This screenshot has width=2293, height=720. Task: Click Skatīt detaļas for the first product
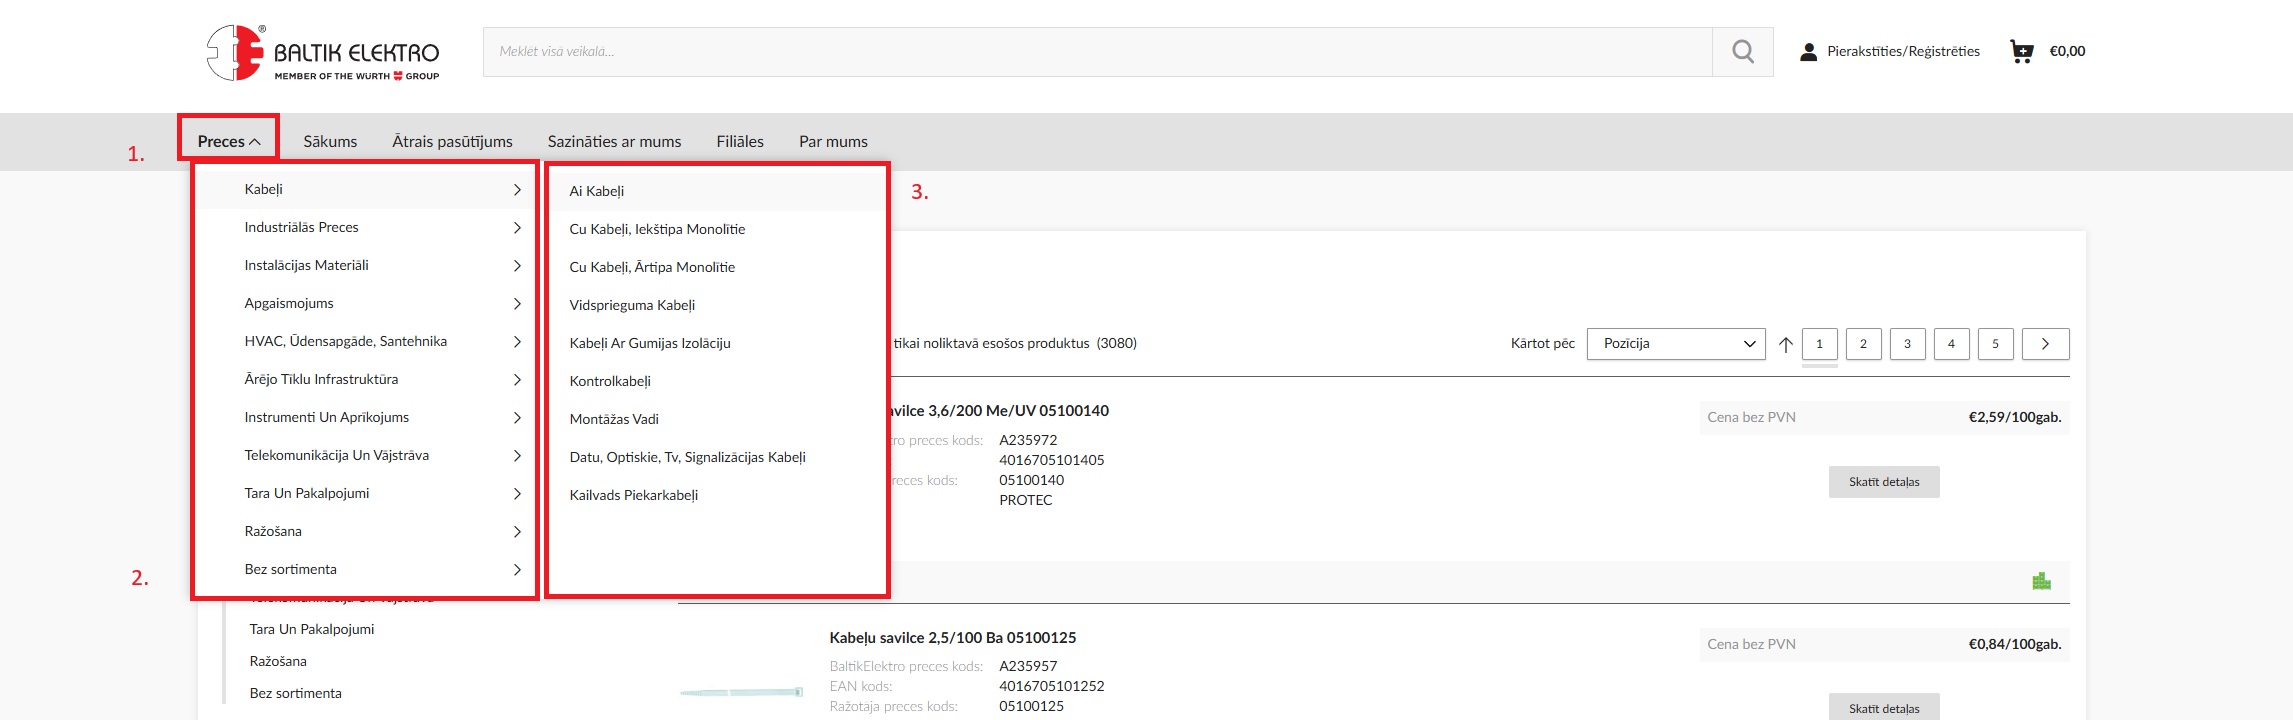1883,482
